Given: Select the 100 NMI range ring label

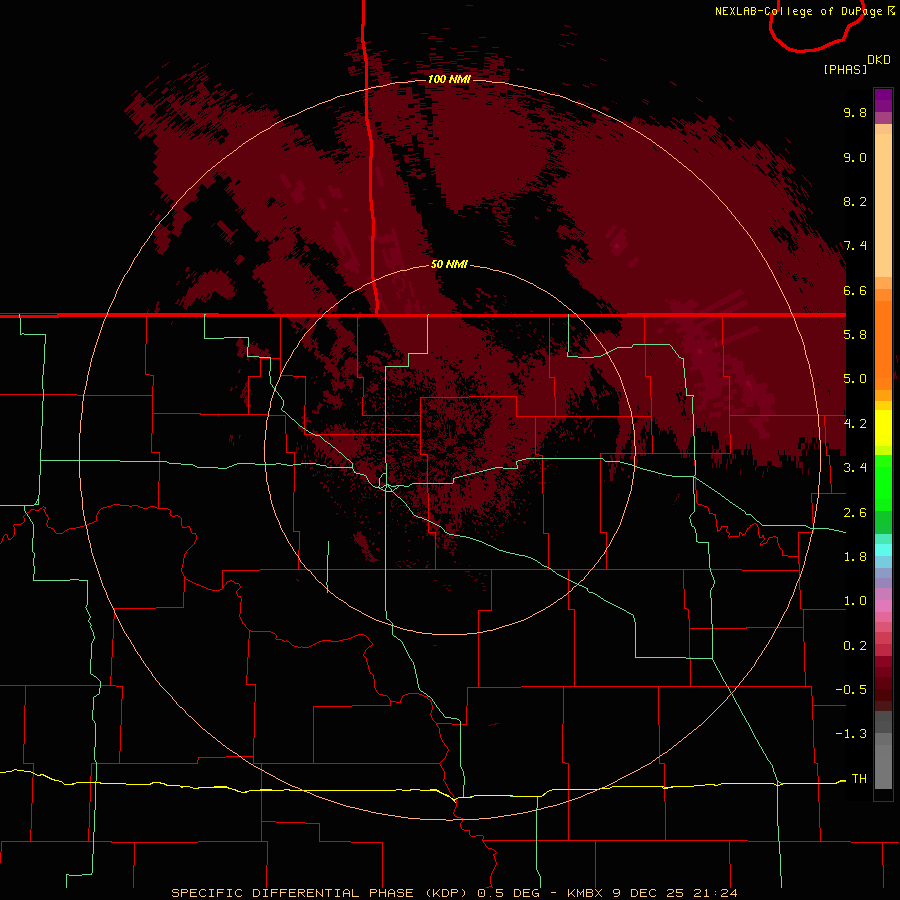Looking at the screenshot, I should 449,79.
